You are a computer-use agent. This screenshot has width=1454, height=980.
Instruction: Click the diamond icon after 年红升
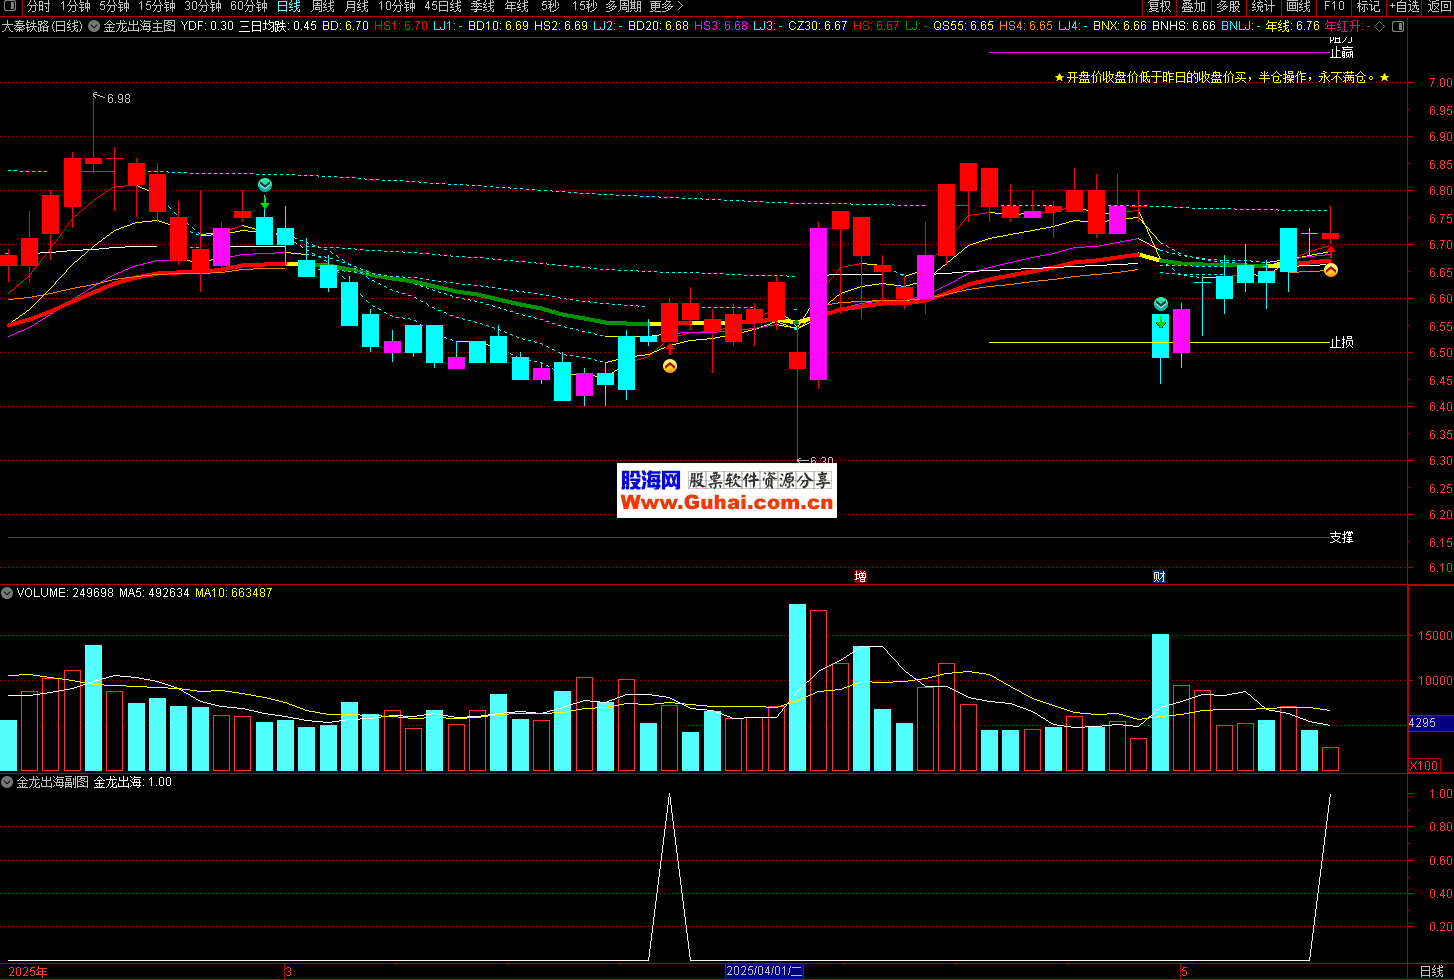click(1379, 26)
